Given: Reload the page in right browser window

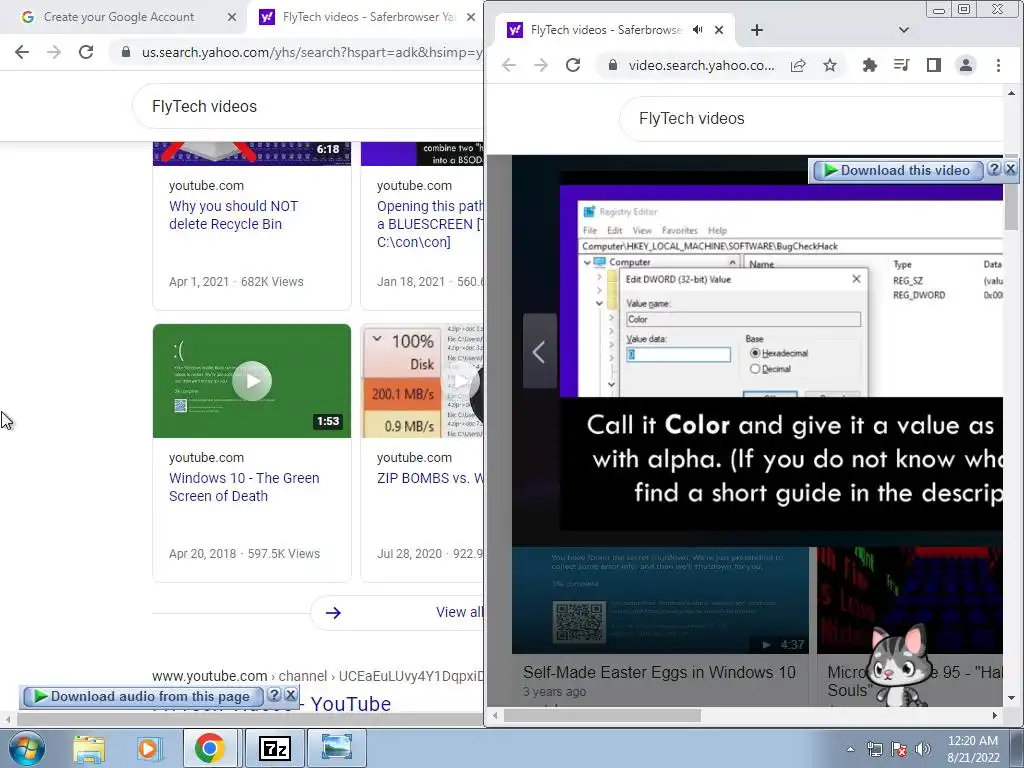Looking at the screenshot, I should coord(573,65).
